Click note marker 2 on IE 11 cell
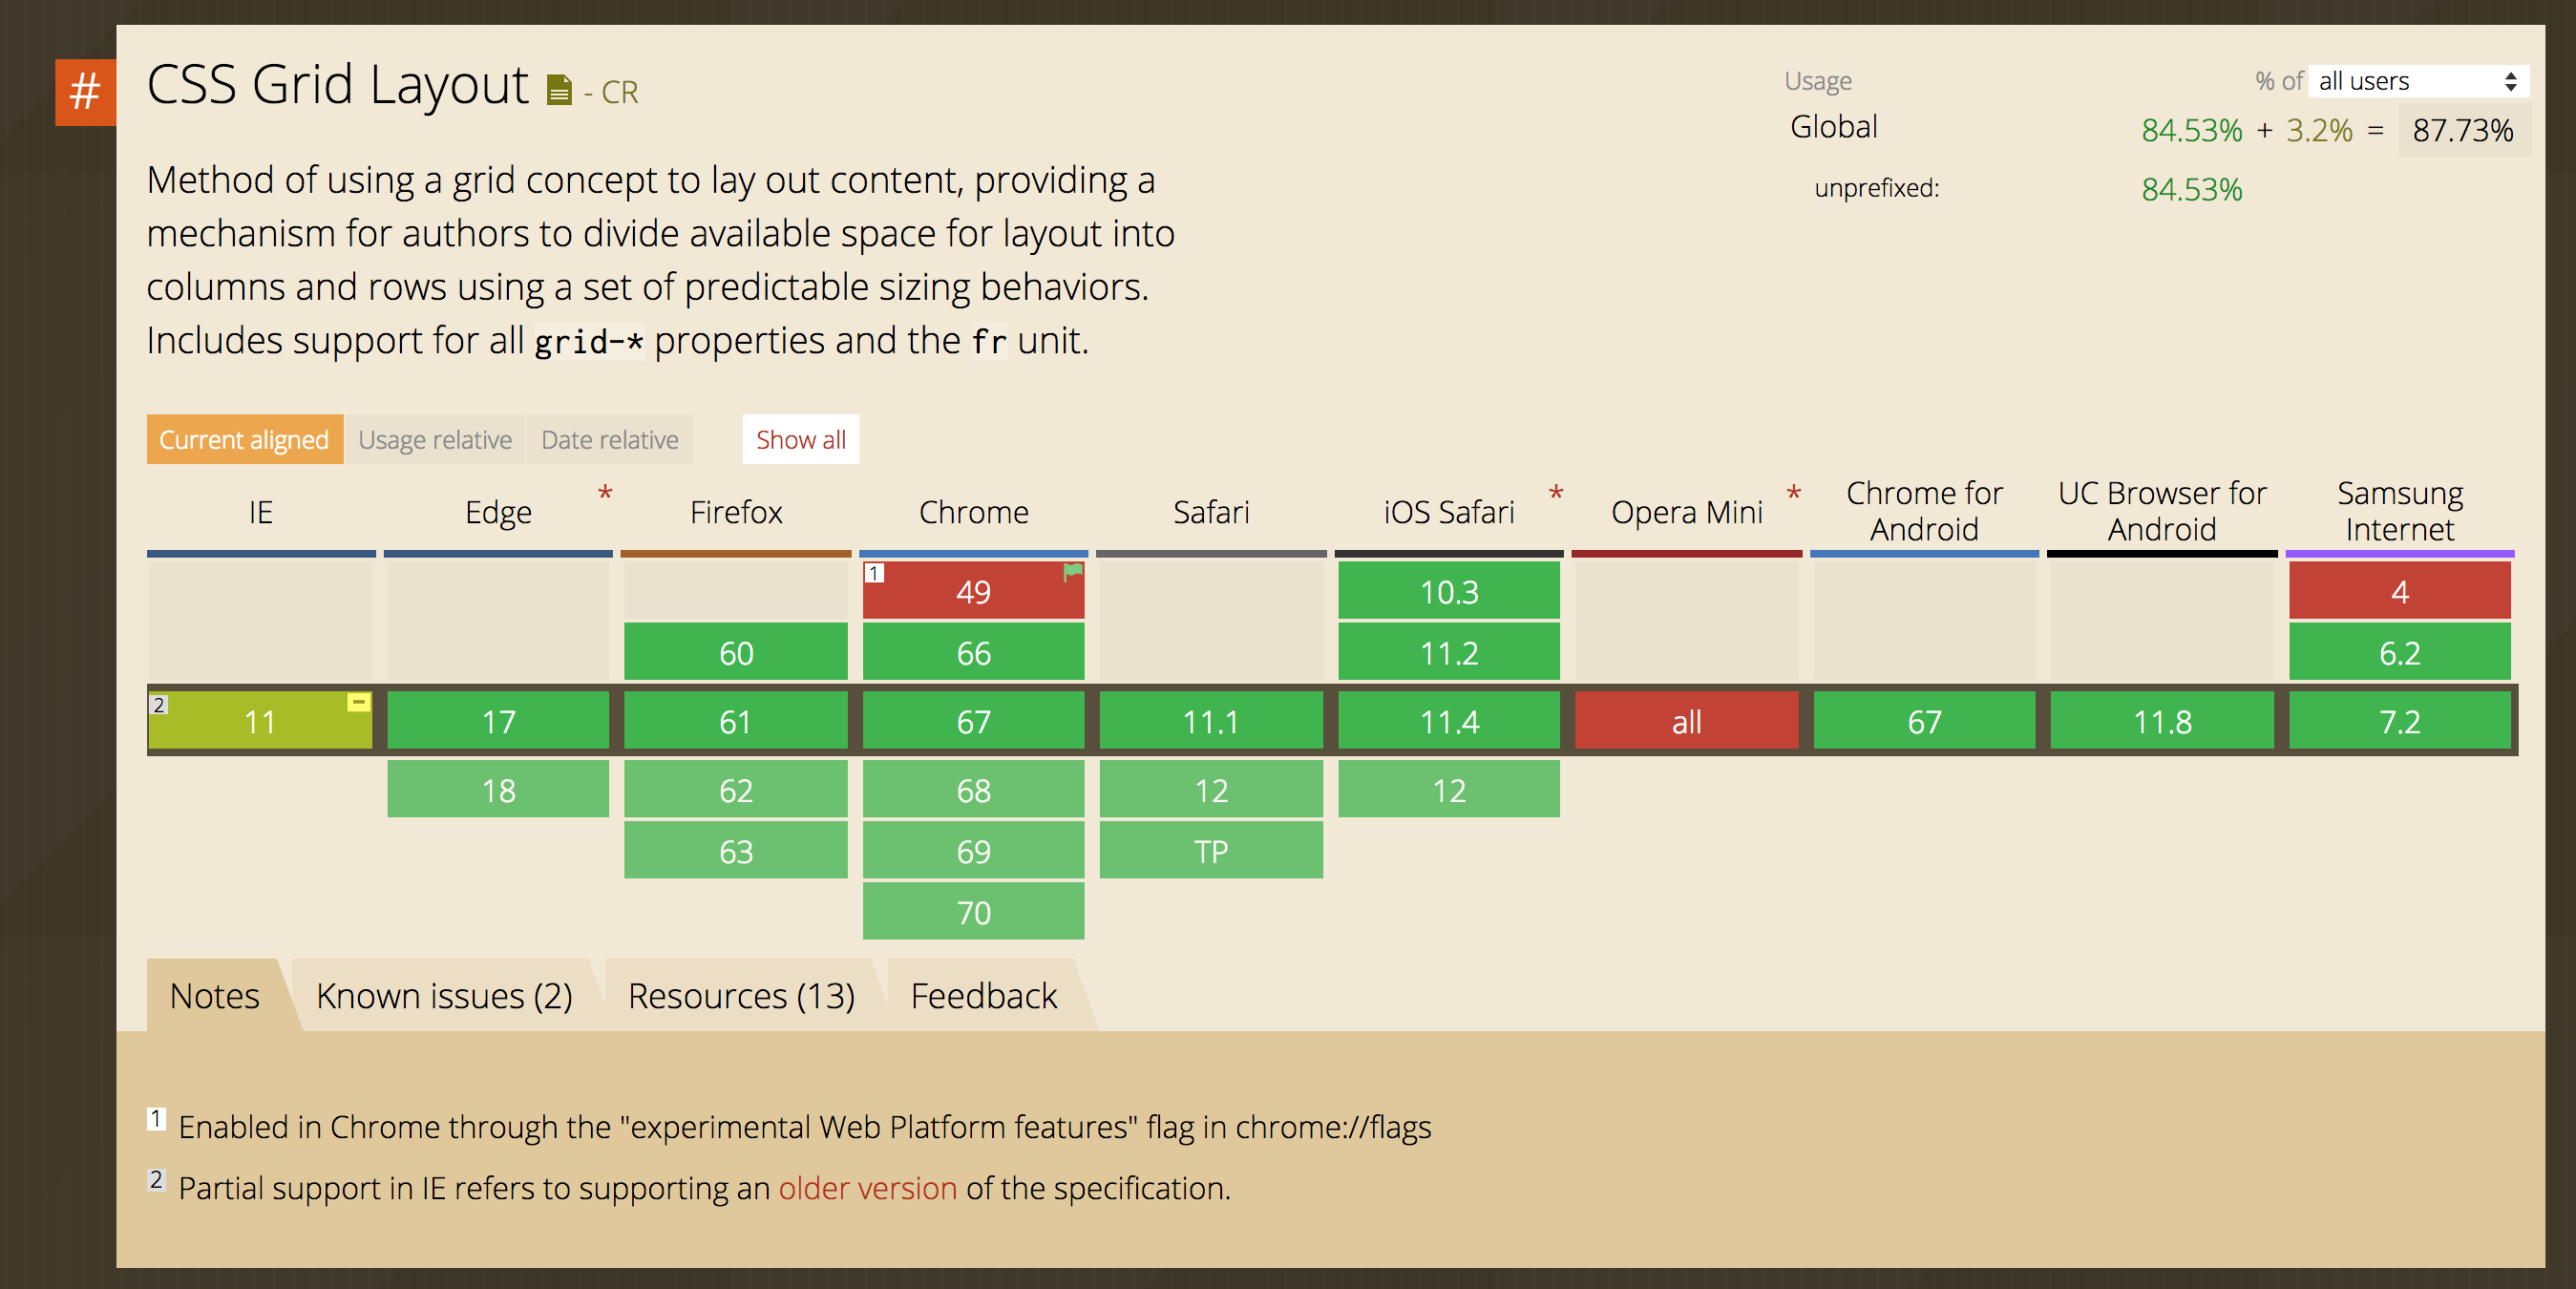This screenshot has height=1289, width=2576. pos(158,704)
